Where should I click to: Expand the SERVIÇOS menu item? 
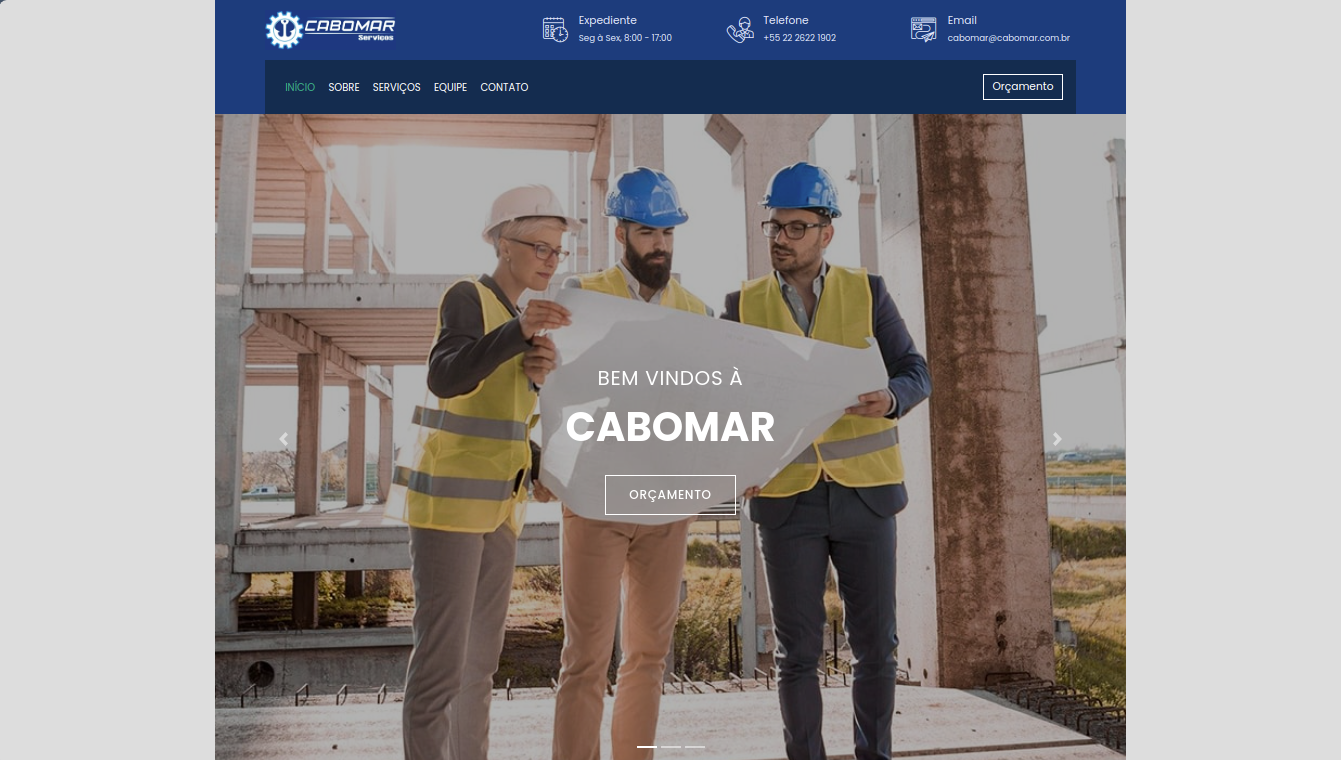395,87
